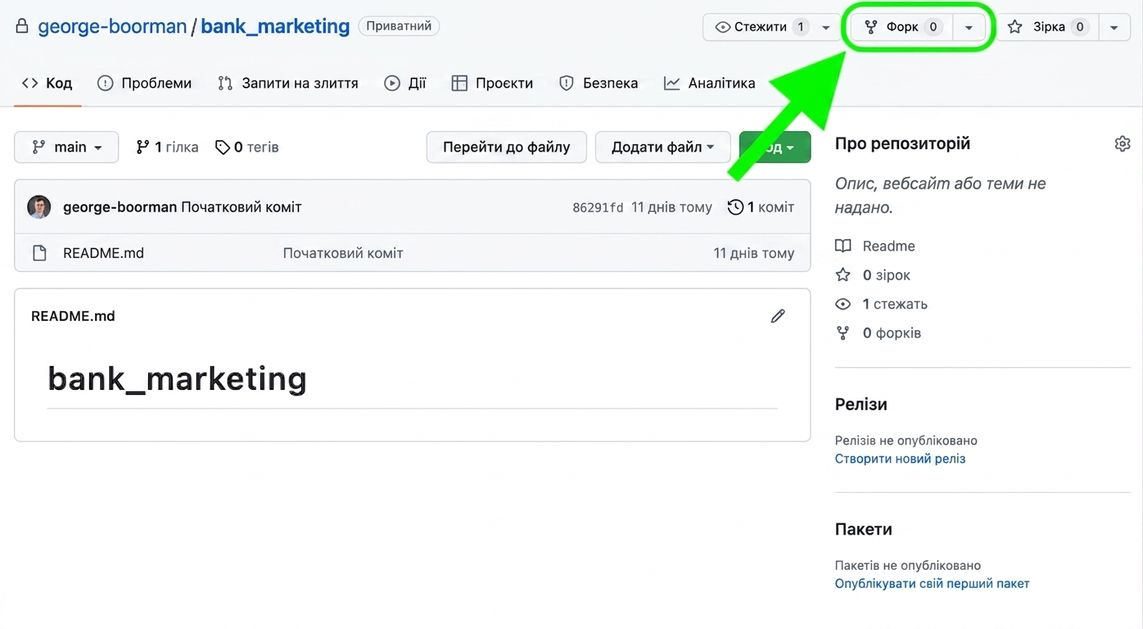The image size is (1143, 629).
Task: Open the george-boorman owner link
Action: (112, 26)
